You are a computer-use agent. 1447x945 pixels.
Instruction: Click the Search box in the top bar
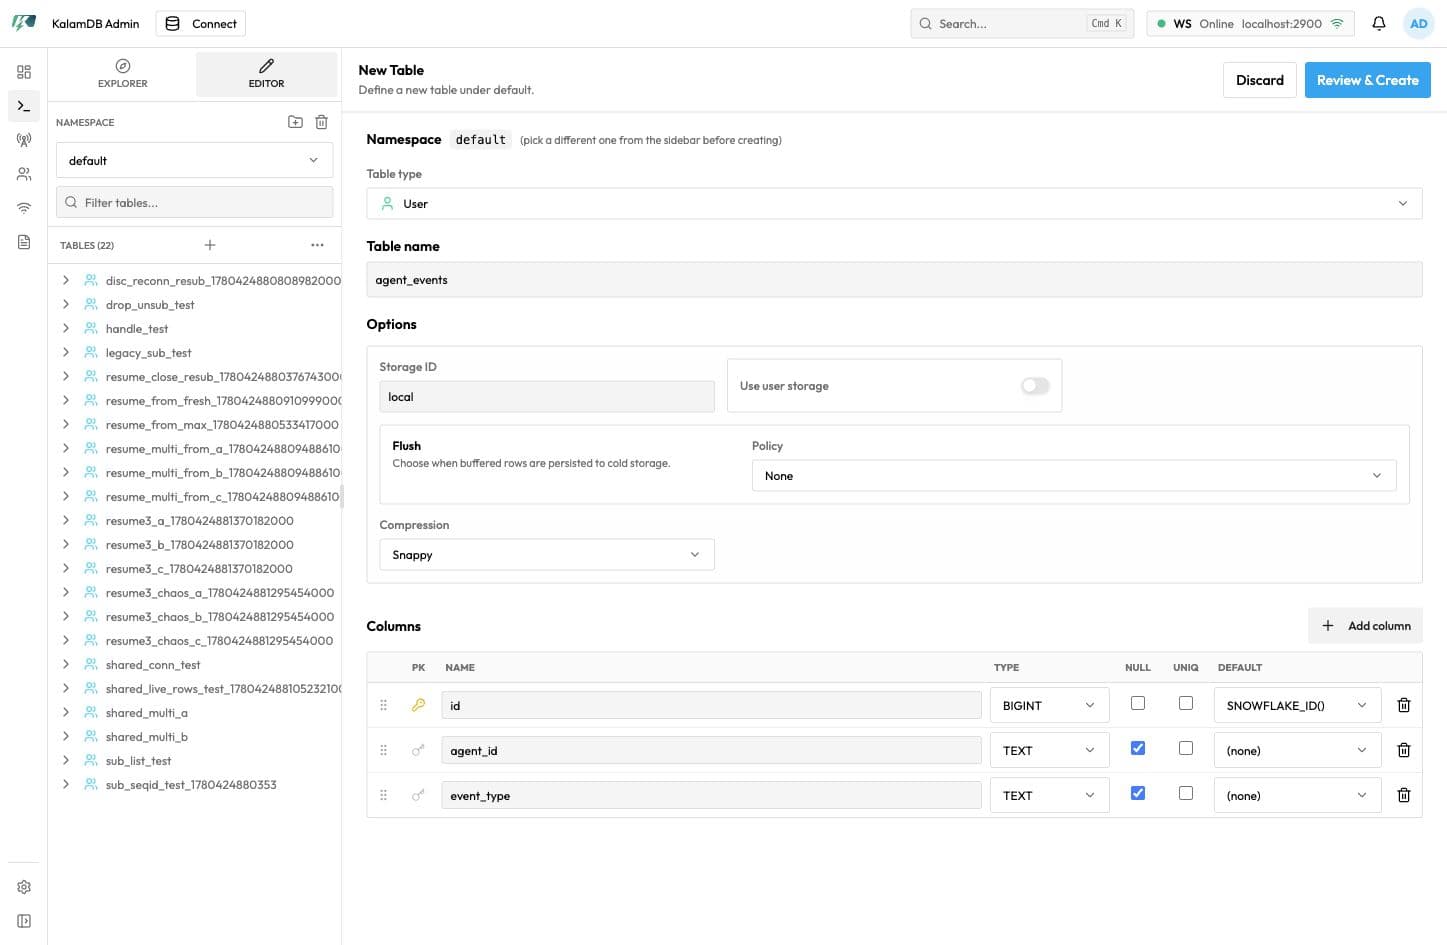tap(1022, 23)
